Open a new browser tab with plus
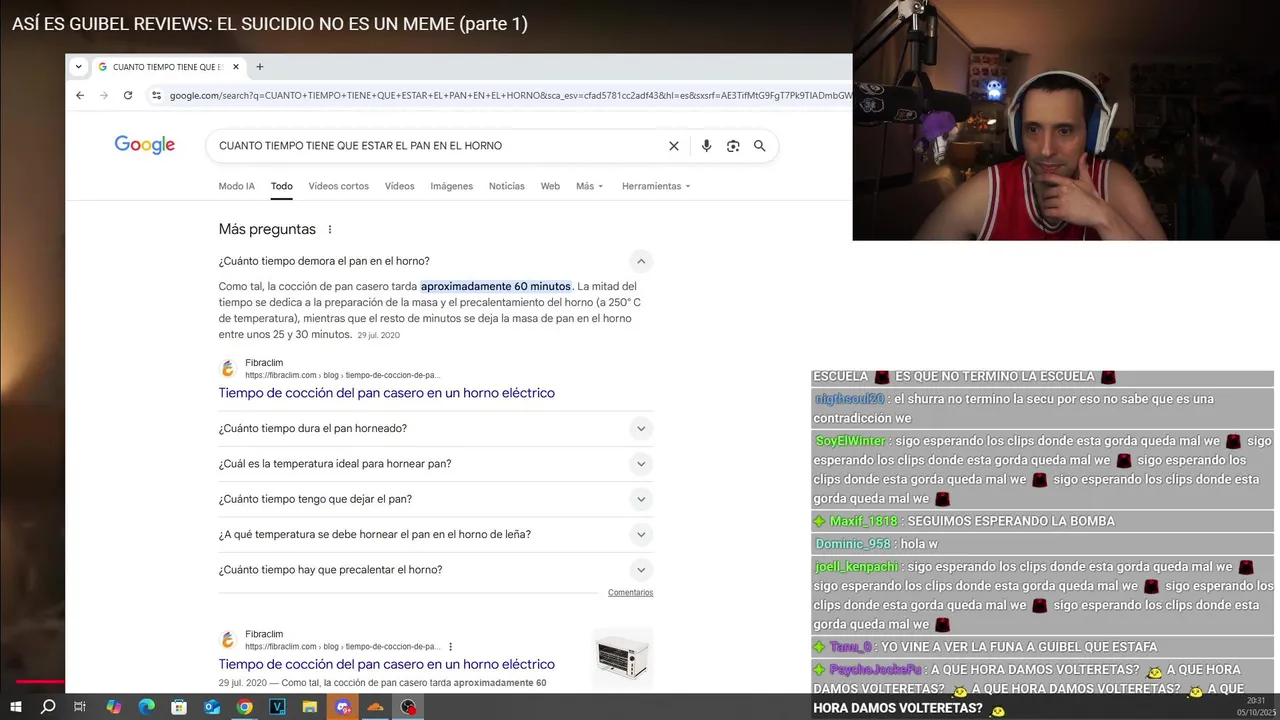This screenshot has width=1280, height=720. (x=260, y=67)
